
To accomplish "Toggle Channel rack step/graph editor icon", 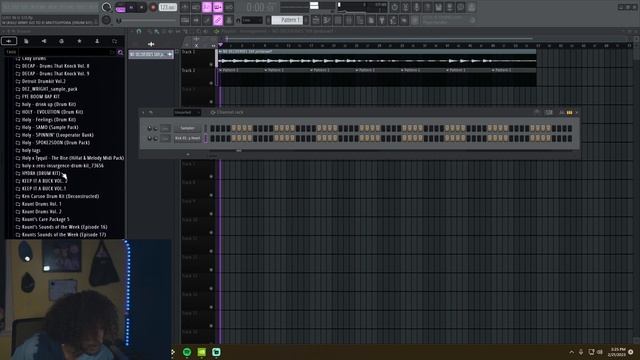I will [569, 112].
